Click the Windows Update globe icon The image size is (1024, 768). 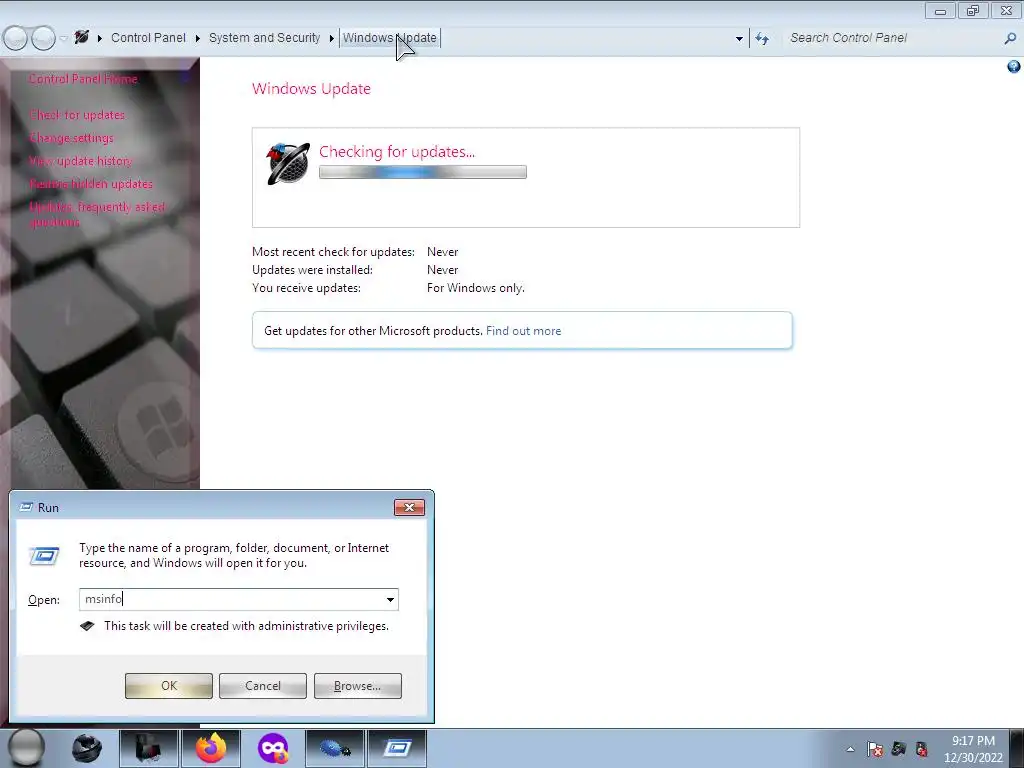pos(287,163)
